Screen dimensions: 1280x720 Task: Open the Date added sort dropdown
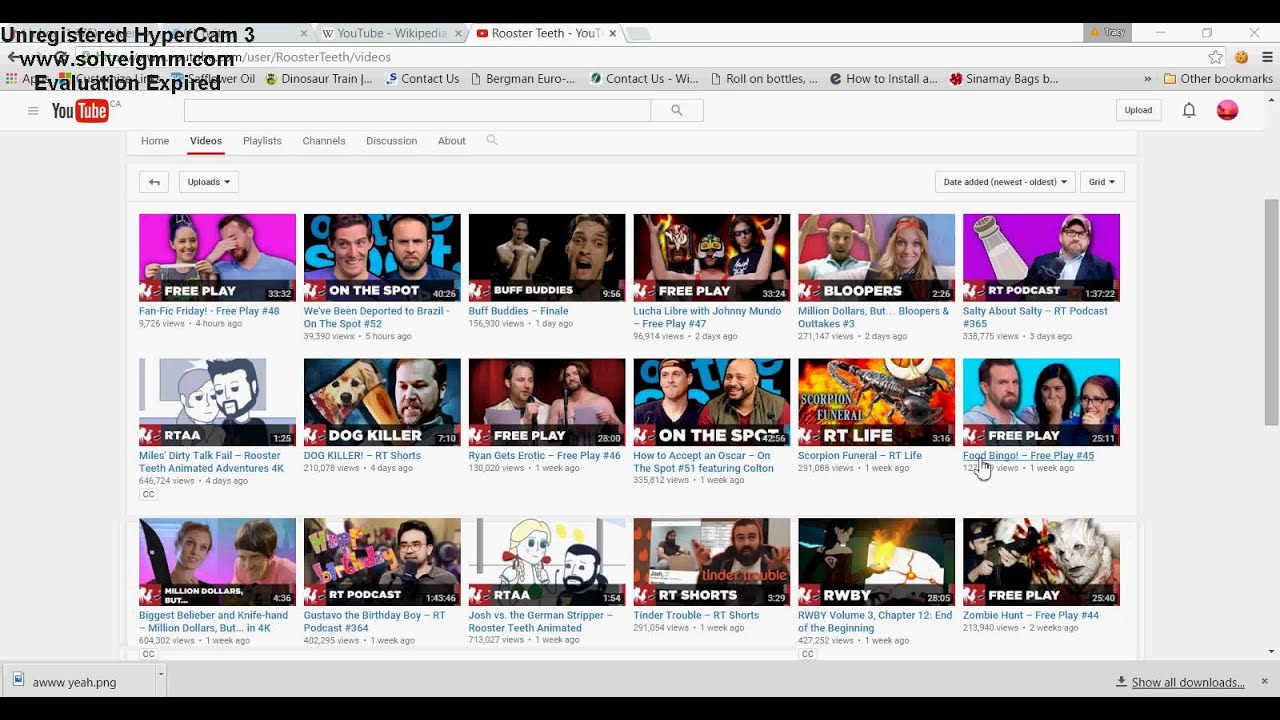coord(1005,182)
